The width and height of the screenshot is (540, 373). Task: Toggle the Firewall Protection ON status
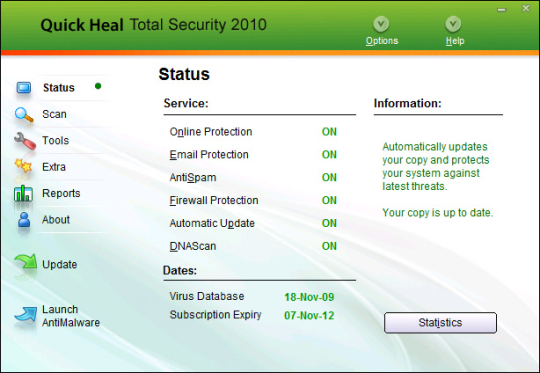329,200
